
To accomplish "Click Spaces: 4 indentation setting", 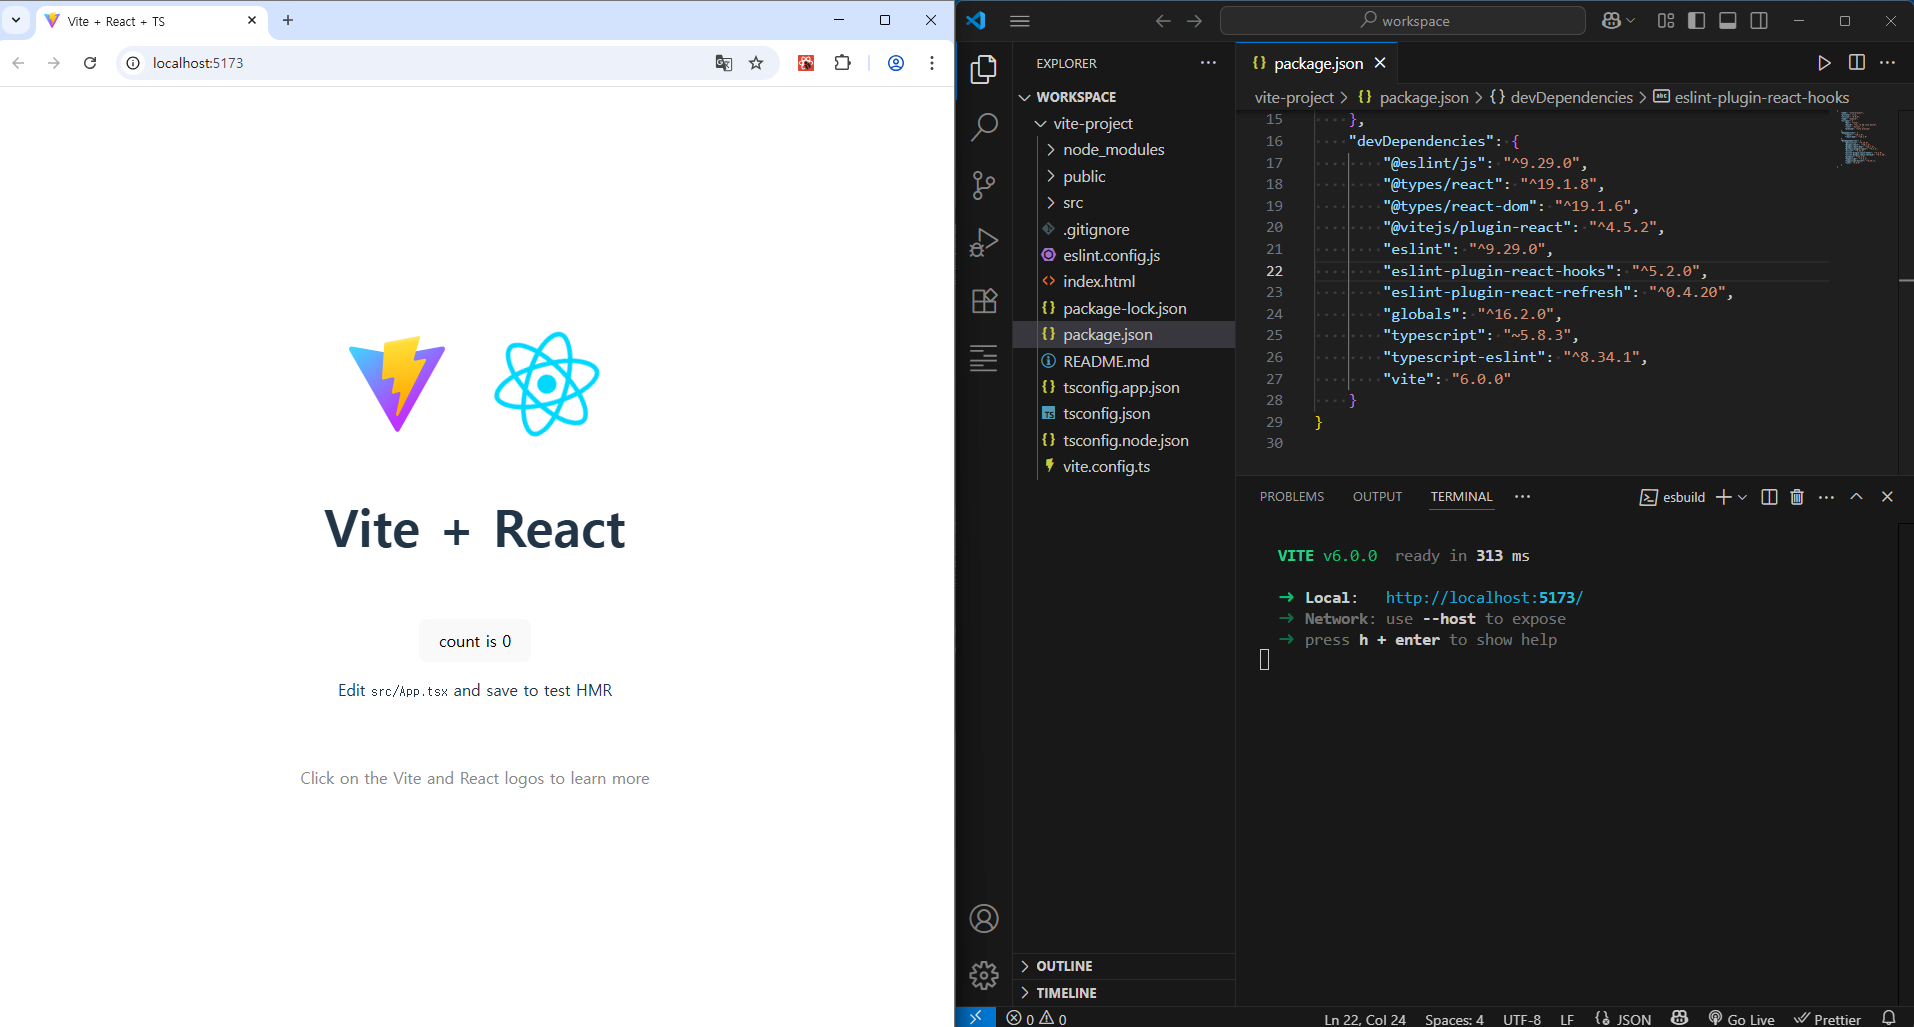I will click(1454, 1019).
